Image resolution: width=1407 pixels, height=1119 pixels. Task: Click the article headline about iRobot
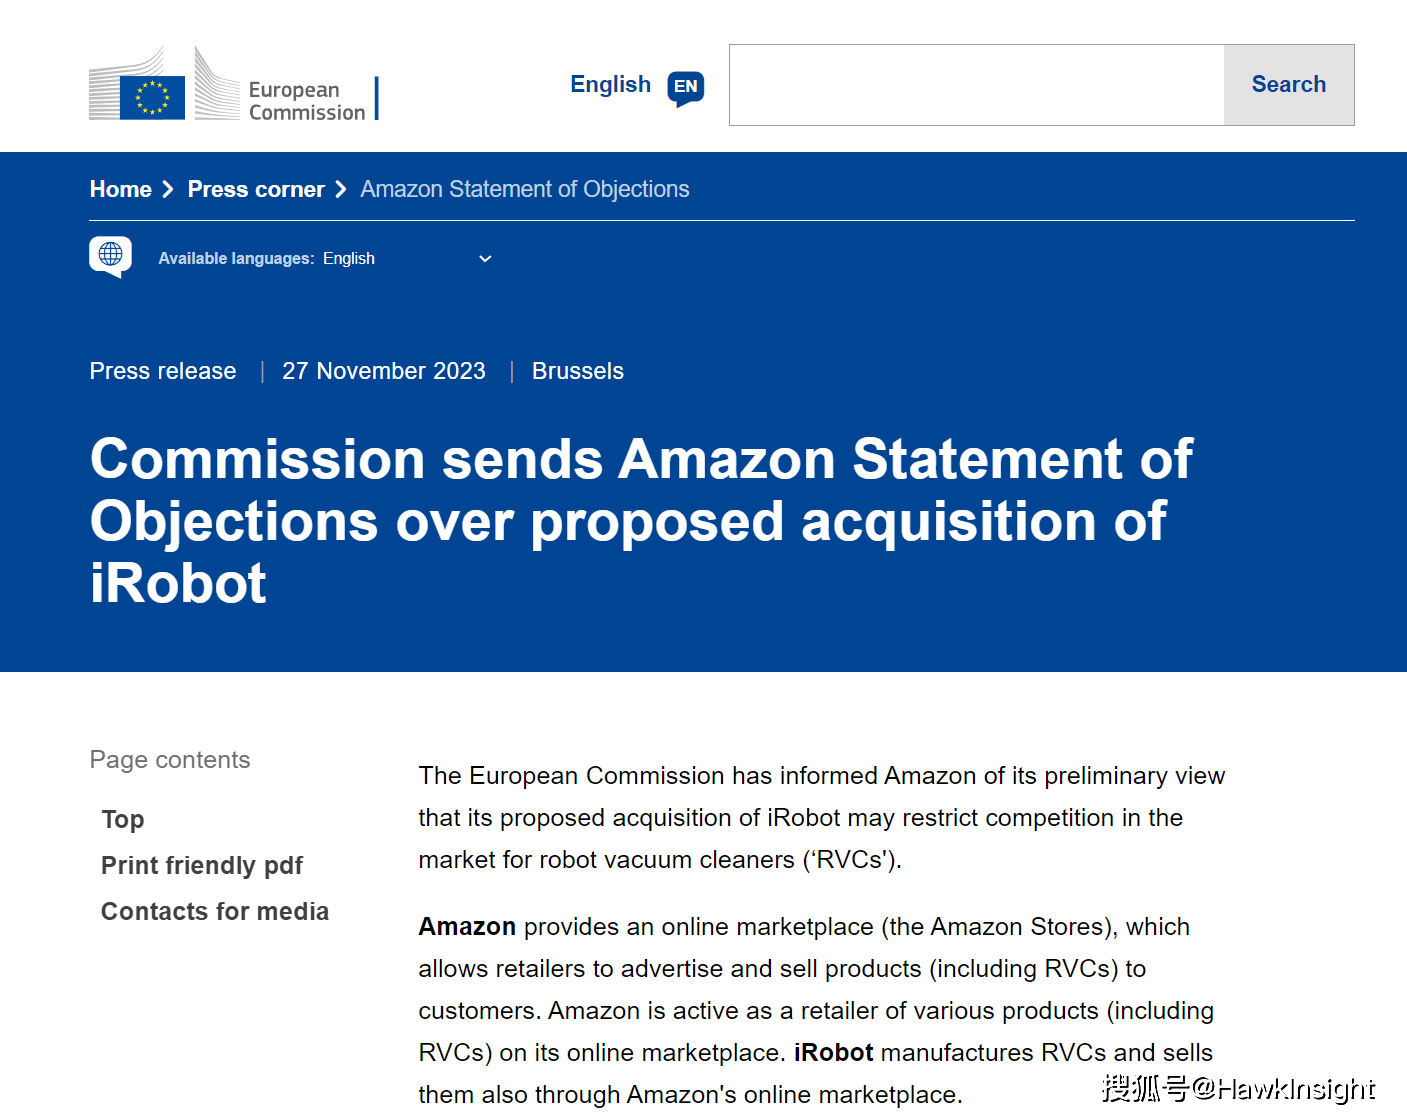pyautogui.click(x=640, y=520)
